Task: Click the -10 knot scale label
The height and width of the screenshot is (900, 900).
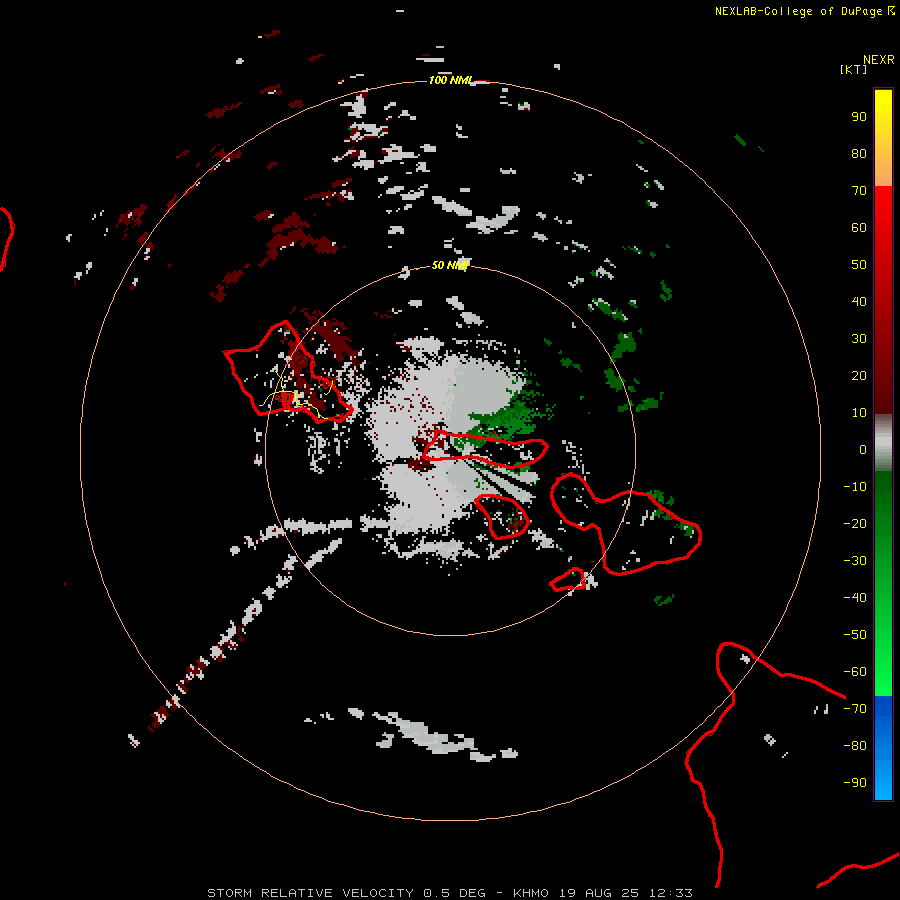Action: pos(855,487)
